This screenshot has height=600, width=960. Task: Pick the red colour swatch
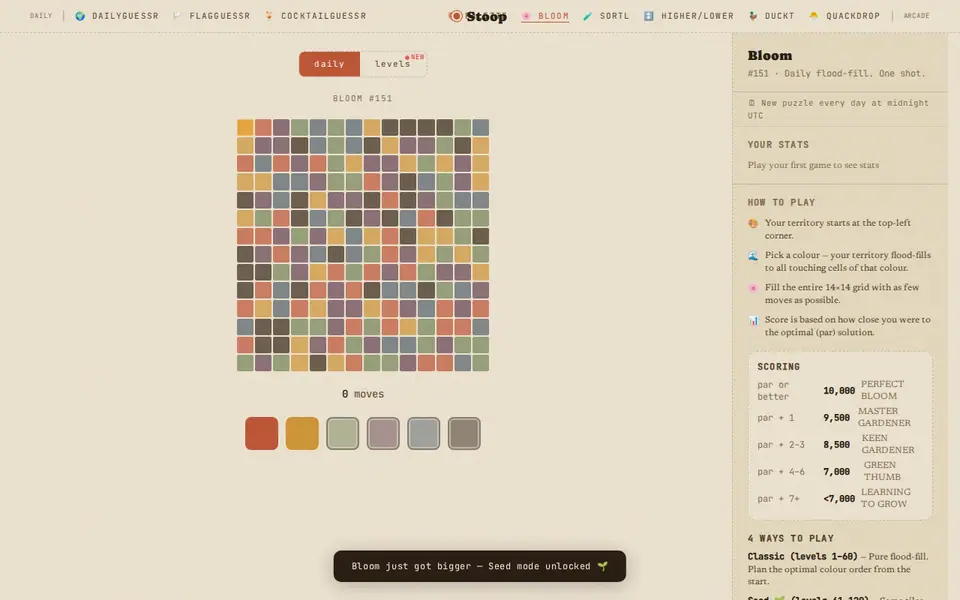coord(261,433)
